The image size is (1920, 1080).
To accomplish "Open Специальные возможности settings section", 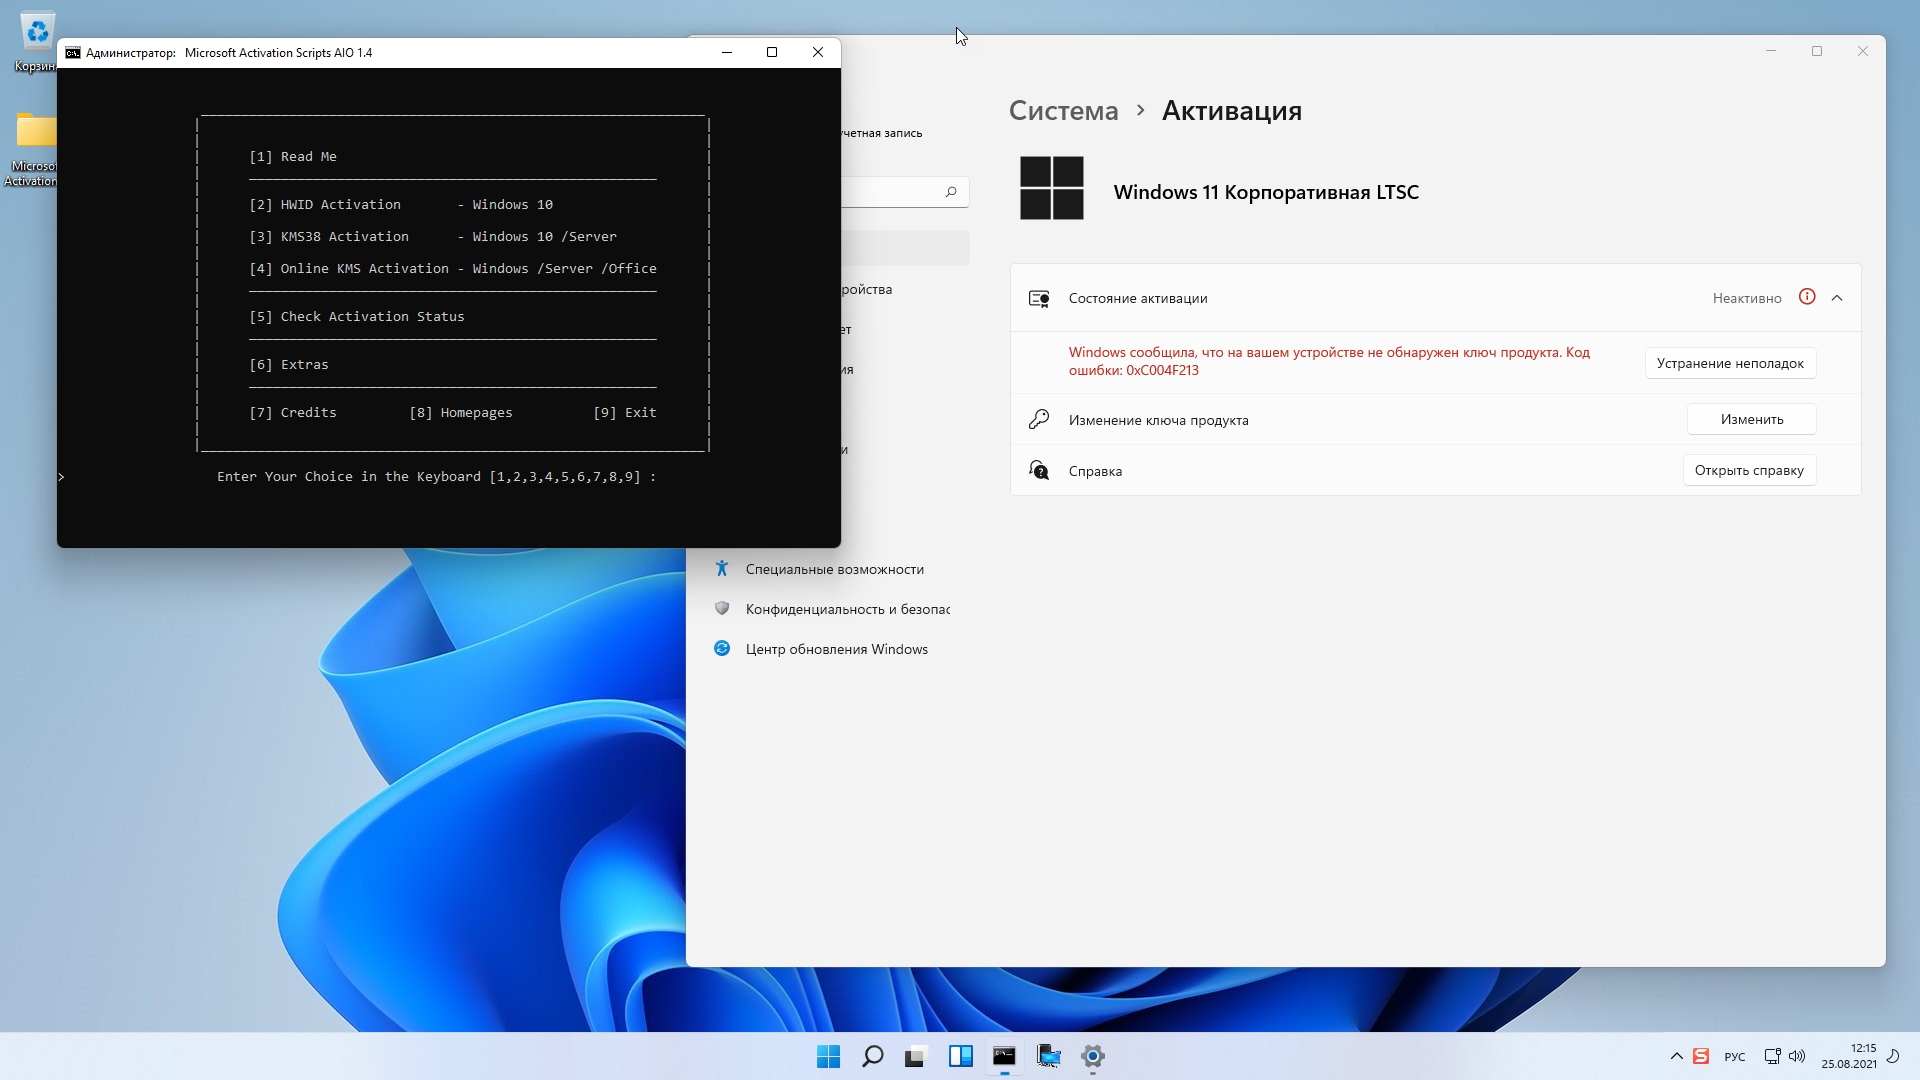I will (834, 569).
